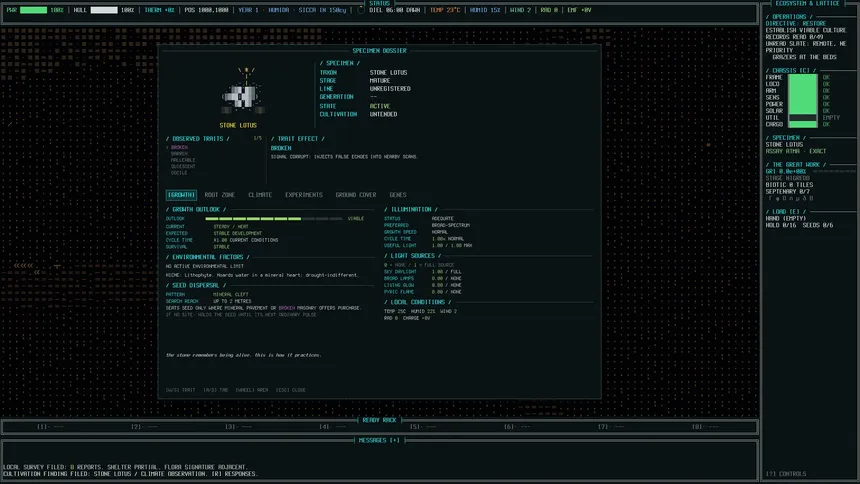The image size is (860, 484).
Task: Click the "EMF +0V" status readout
Action: [x=579, y=10]
